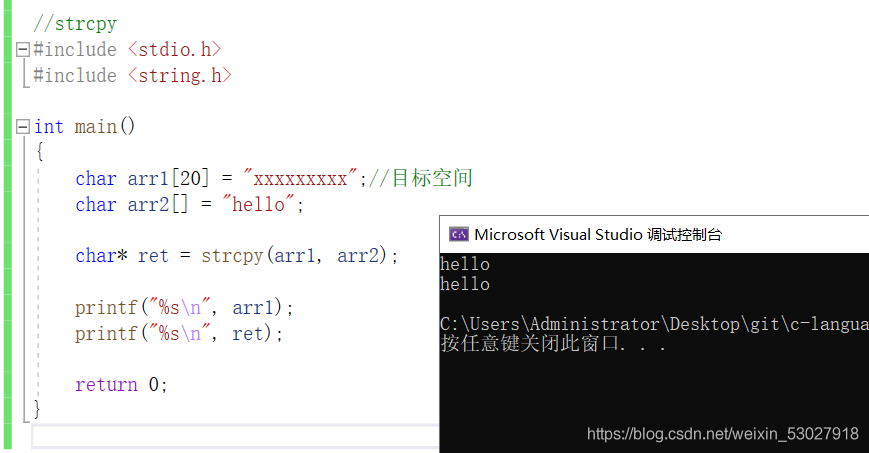Click the console window icon in title bar

point(458,235)
